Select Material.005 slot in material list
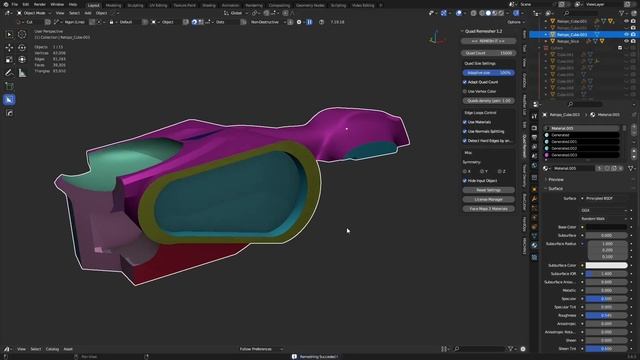640x360 pixels. [582, 128]
